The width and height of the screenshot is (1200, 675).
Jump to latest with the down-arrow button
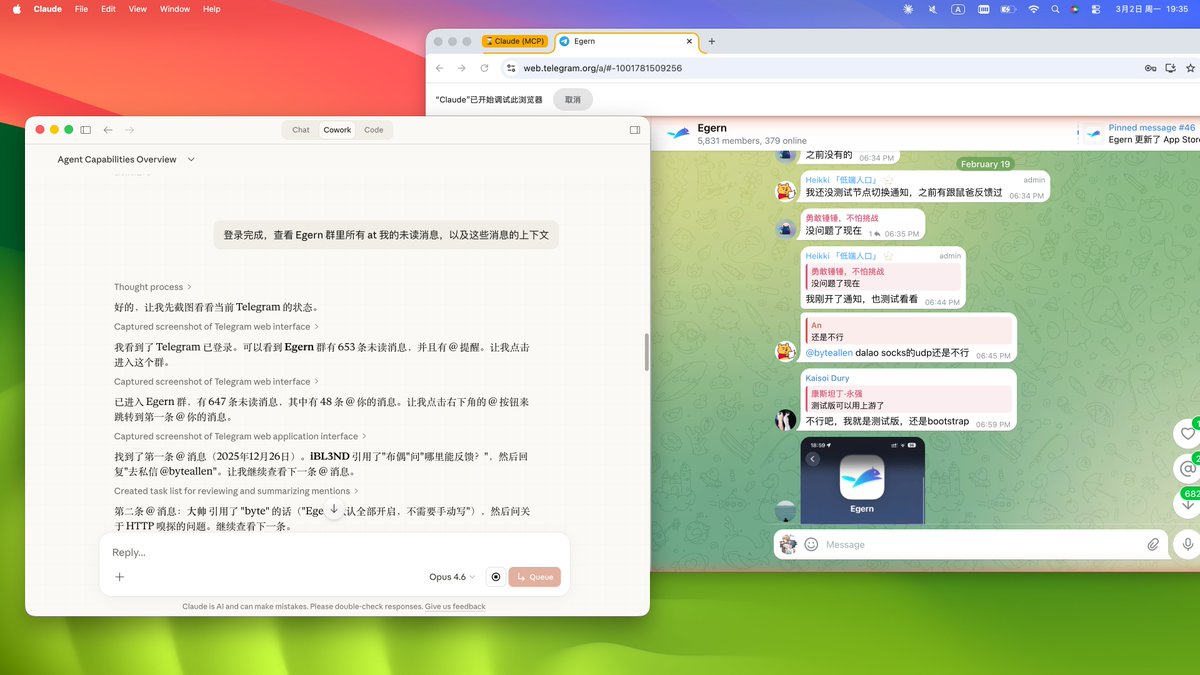click(x=334, y=509)
